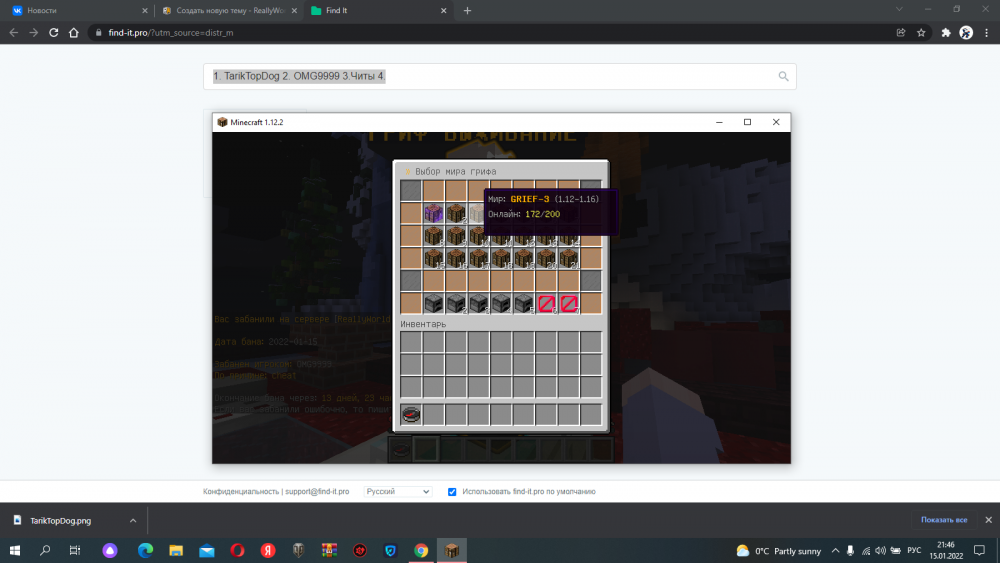Choose the crafting table numbered 19

(x=524, y=258)
